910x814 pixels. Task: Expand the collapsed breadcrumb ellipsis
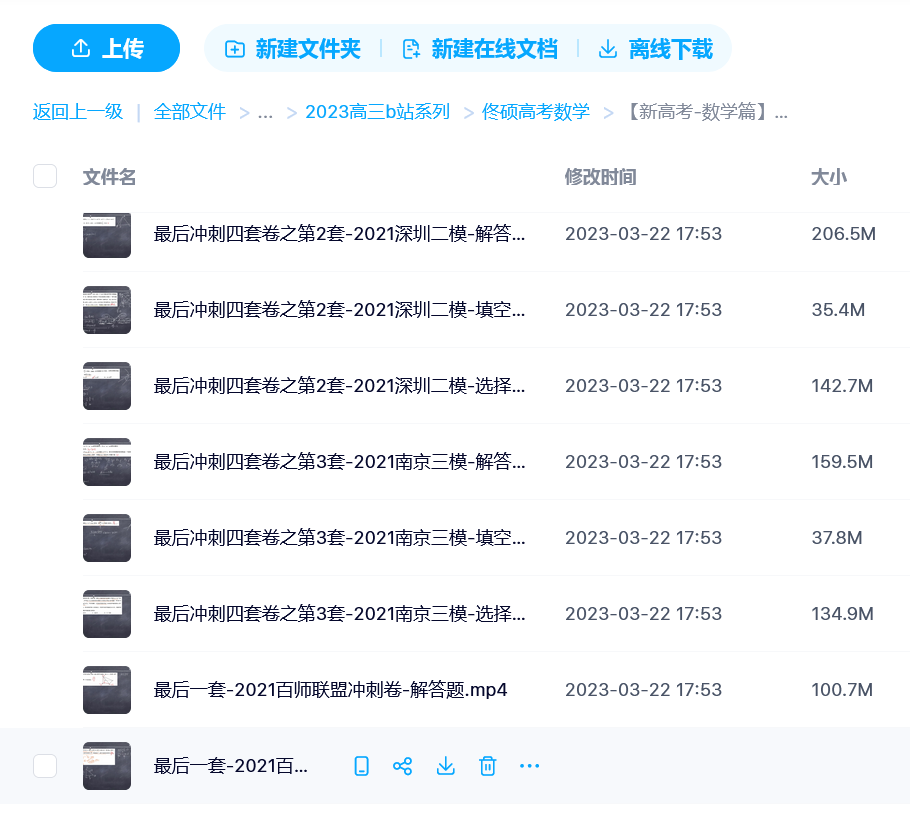point(265,112)
